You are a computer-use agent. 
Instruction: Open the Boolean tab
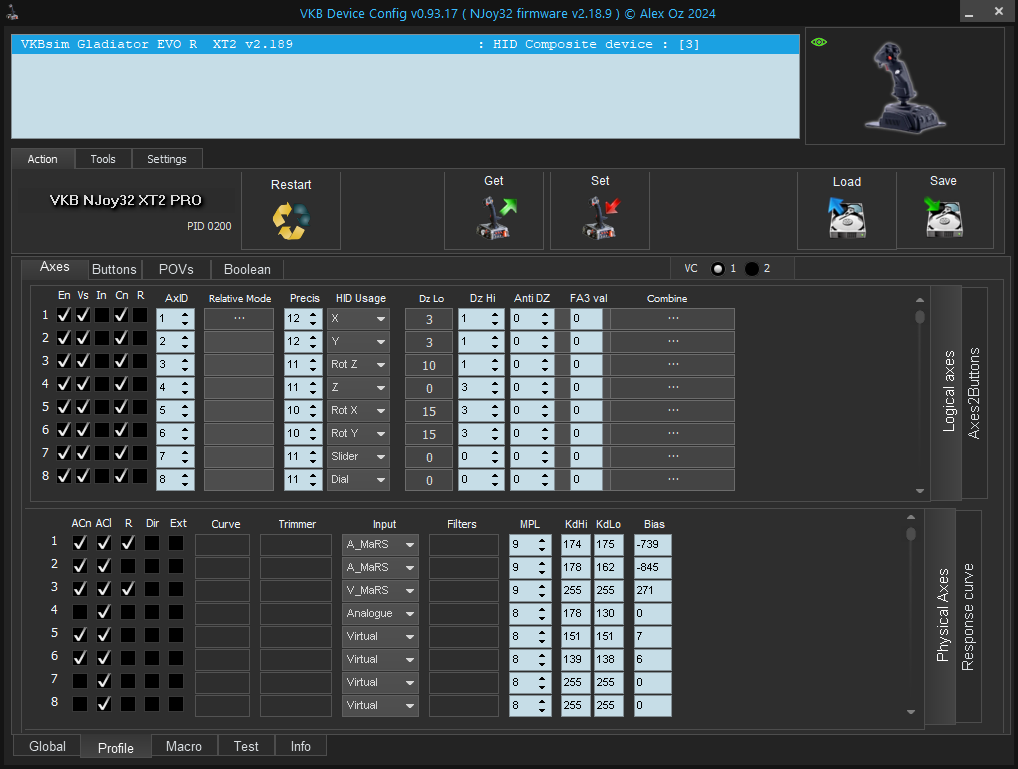(x=247, y=270)
